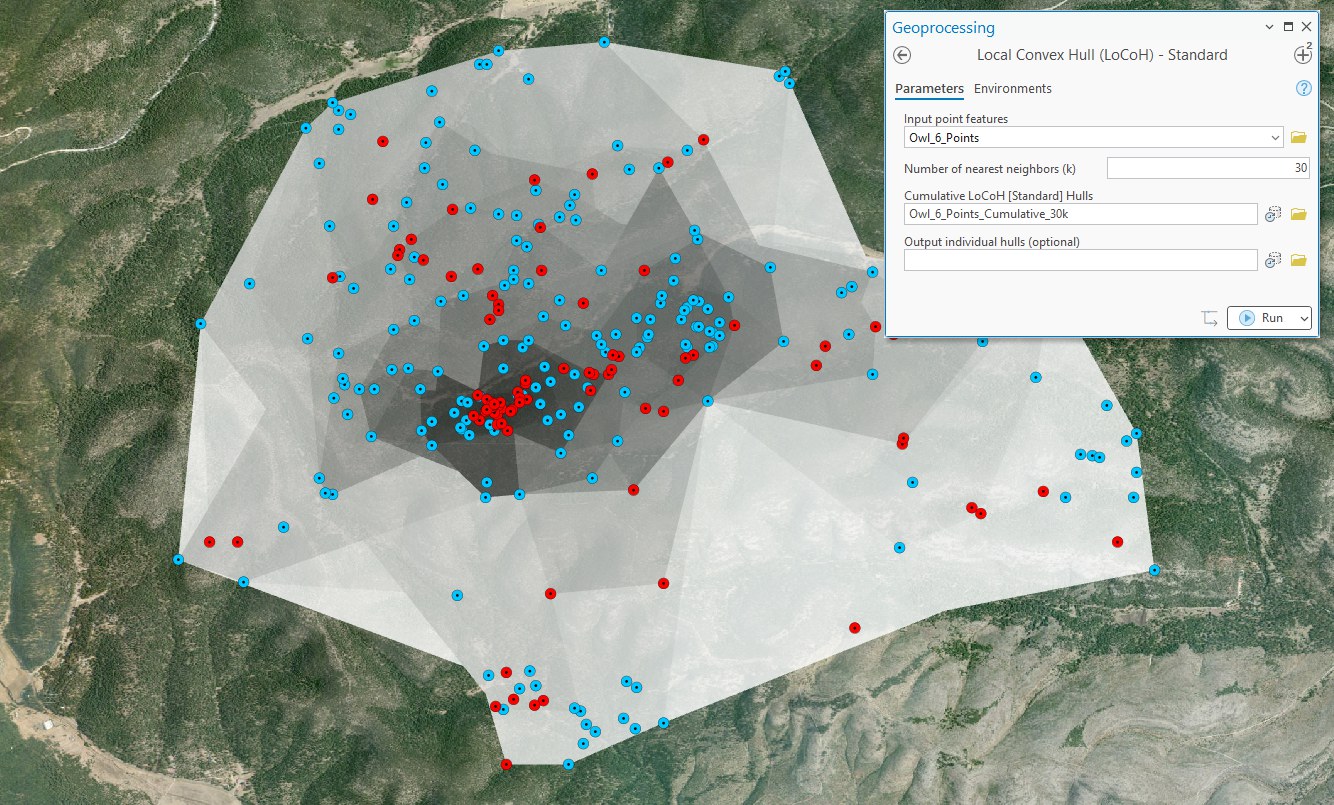Image resolution: width=1334 pixels, height=805 pixels.
Task: Click the 'Input point features' label
Action: coord(956,119)
